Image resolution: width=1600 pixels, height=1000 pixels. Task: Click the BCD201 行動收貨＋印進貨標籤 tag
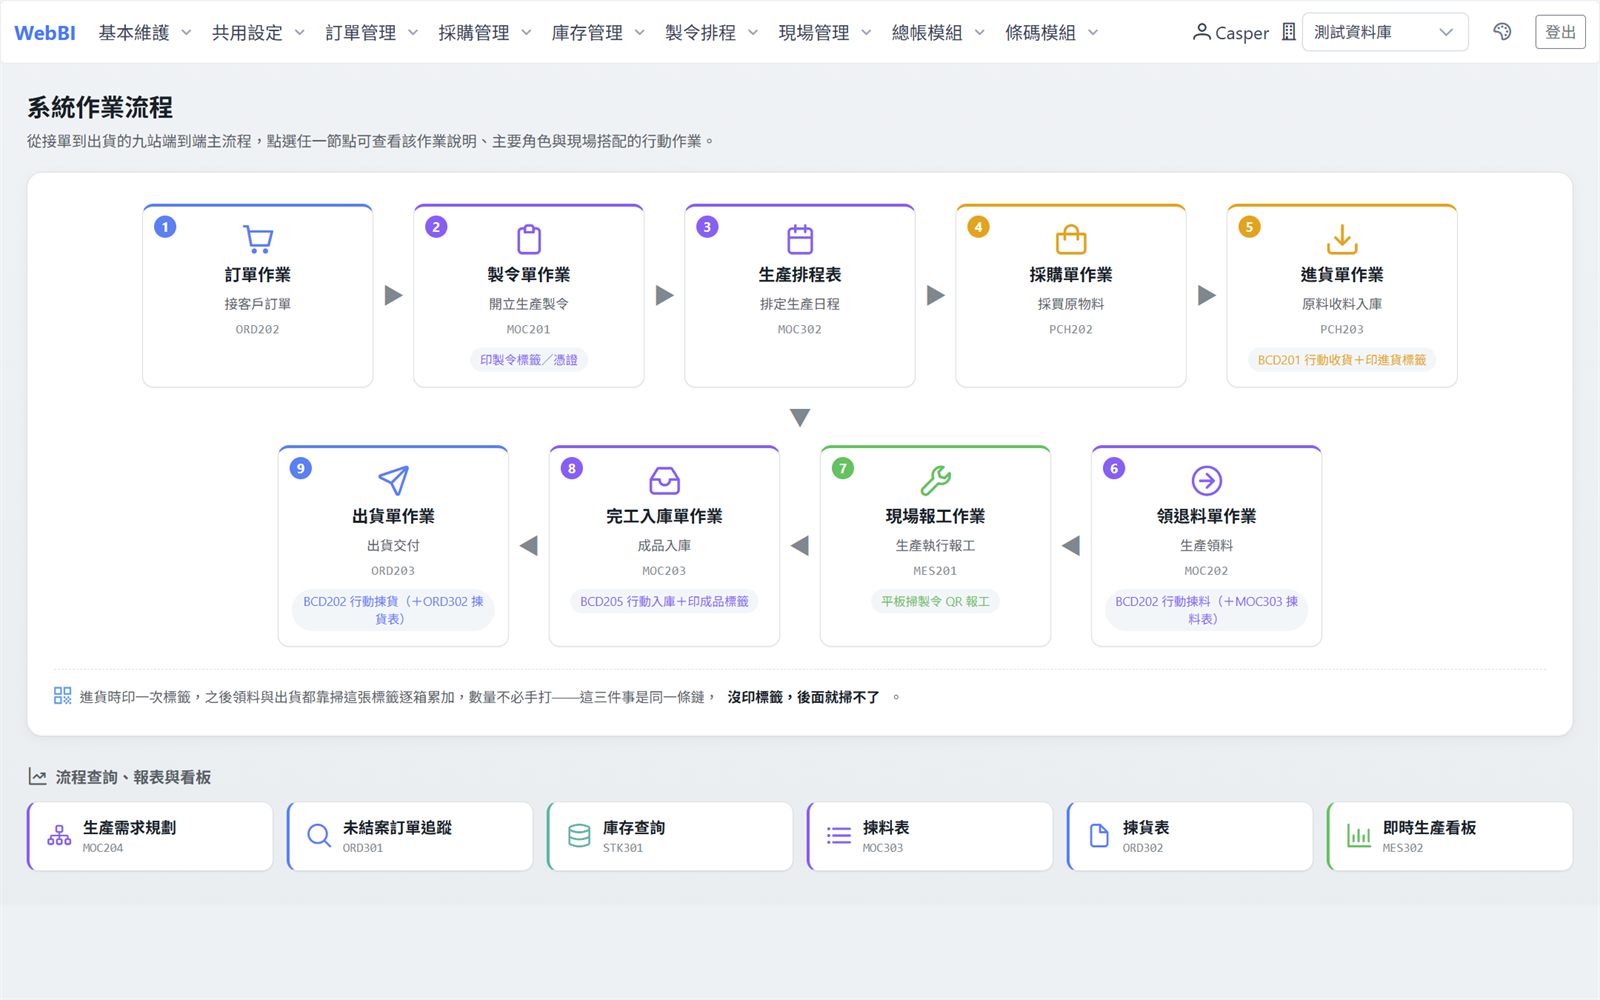(1342, 360)
